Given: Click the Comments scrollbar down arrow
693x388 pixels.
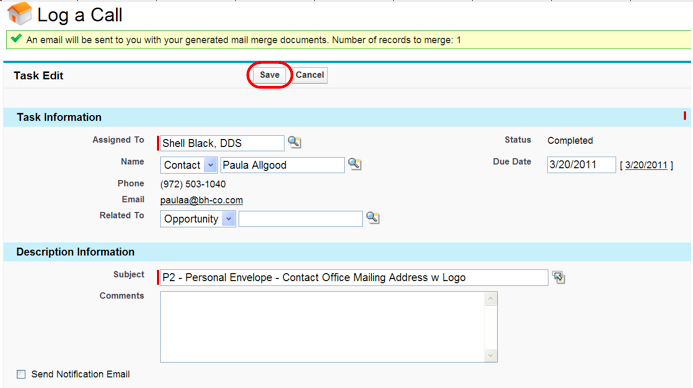Looking at the screenshot, I should [491, 355].
